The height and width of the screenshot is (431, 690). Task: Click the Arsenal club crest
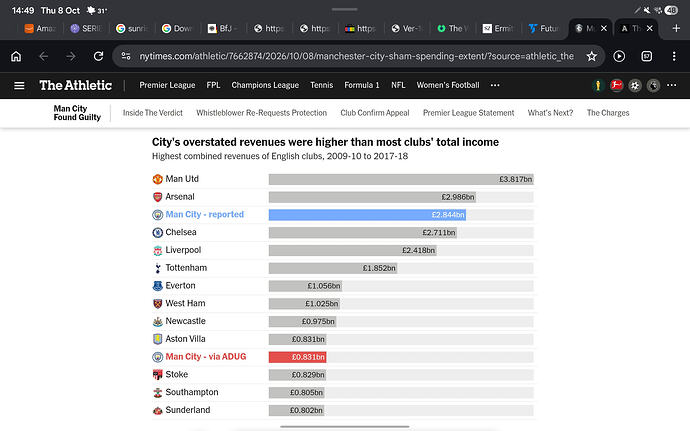coord(158,197)
